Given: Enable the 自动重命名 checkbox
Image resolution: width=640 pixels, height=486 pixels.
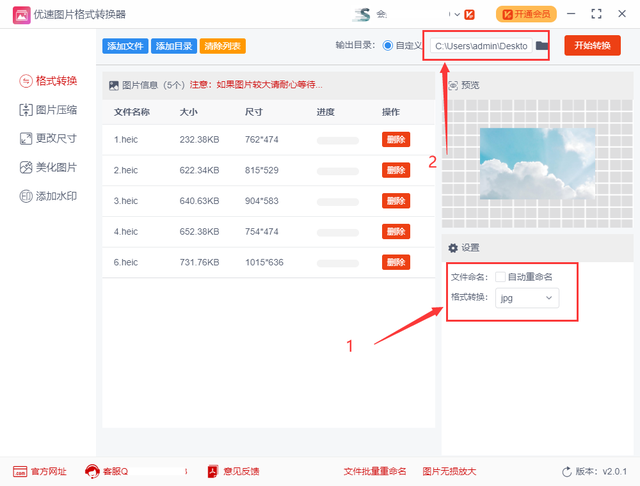Looking at the screenshot, I should point(500,277).
